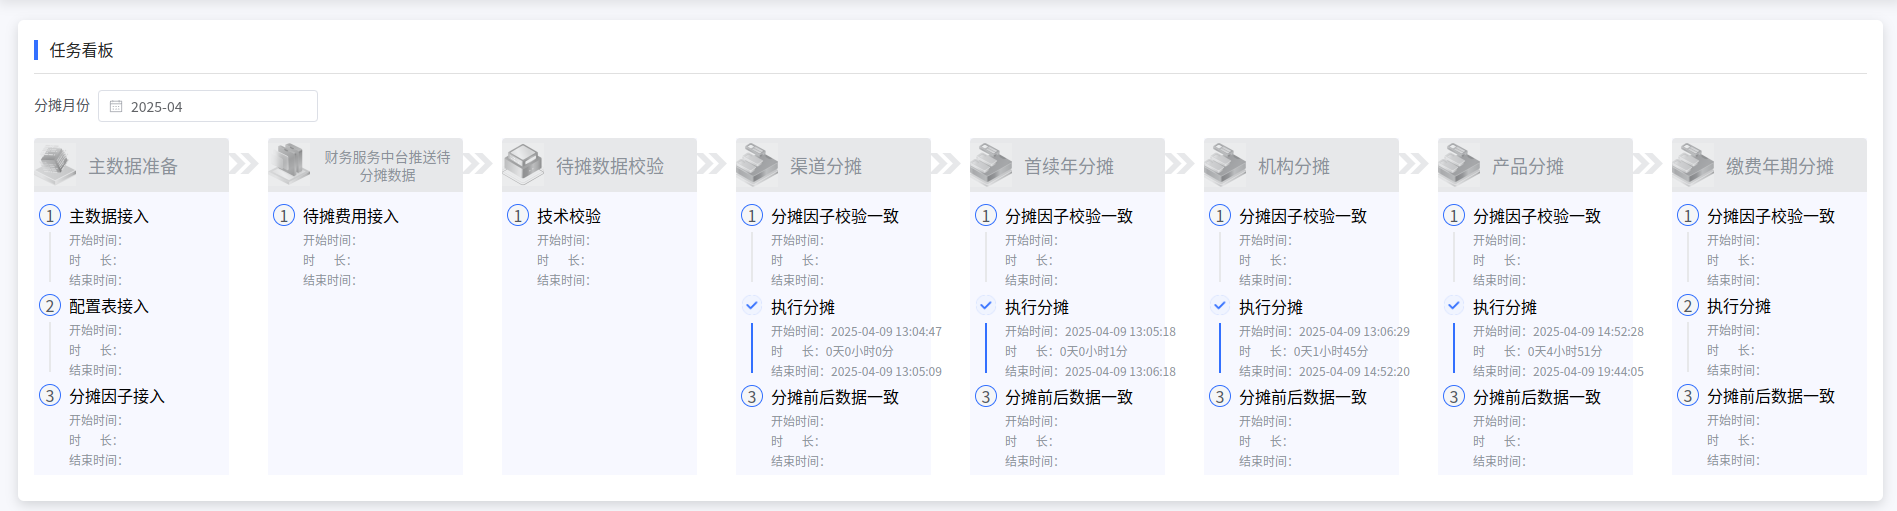This screenshot has width=1897, height=511.
Task: Click the 待摊数据校验 stage box icon
Action: tap(524, 165)
